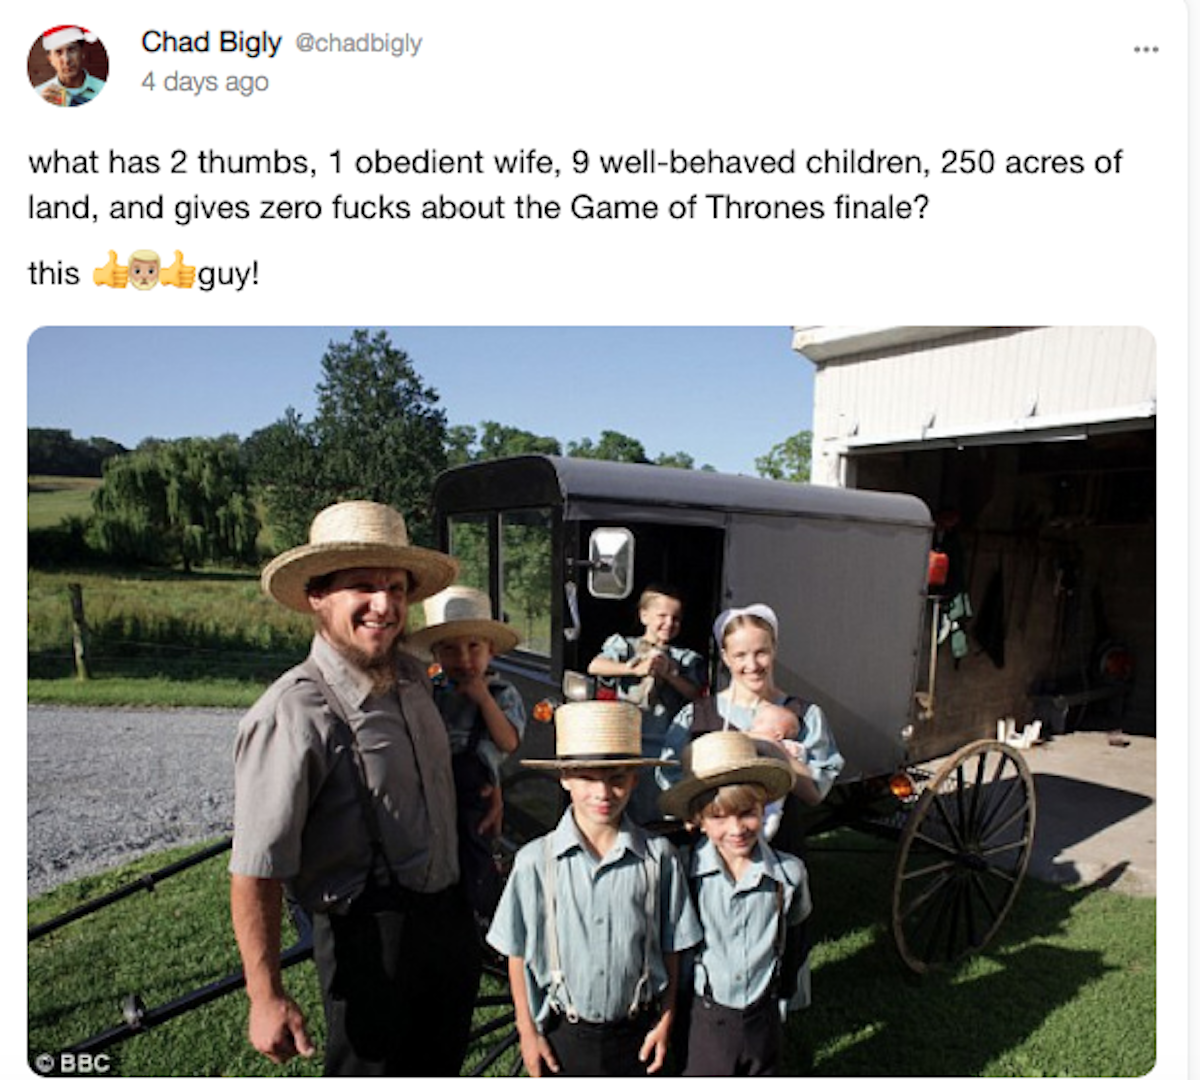The width and height of the screenshot is (1200, 1080).
Task: Click the man face emoji between thumbs
Action: click(145, 270)
